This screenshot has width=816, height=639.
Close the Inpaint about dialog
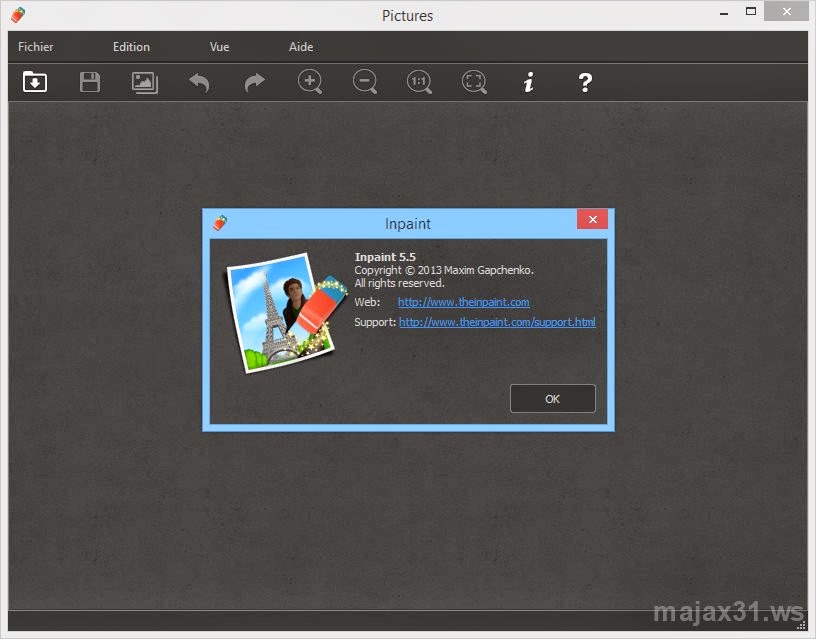point(592,220)
